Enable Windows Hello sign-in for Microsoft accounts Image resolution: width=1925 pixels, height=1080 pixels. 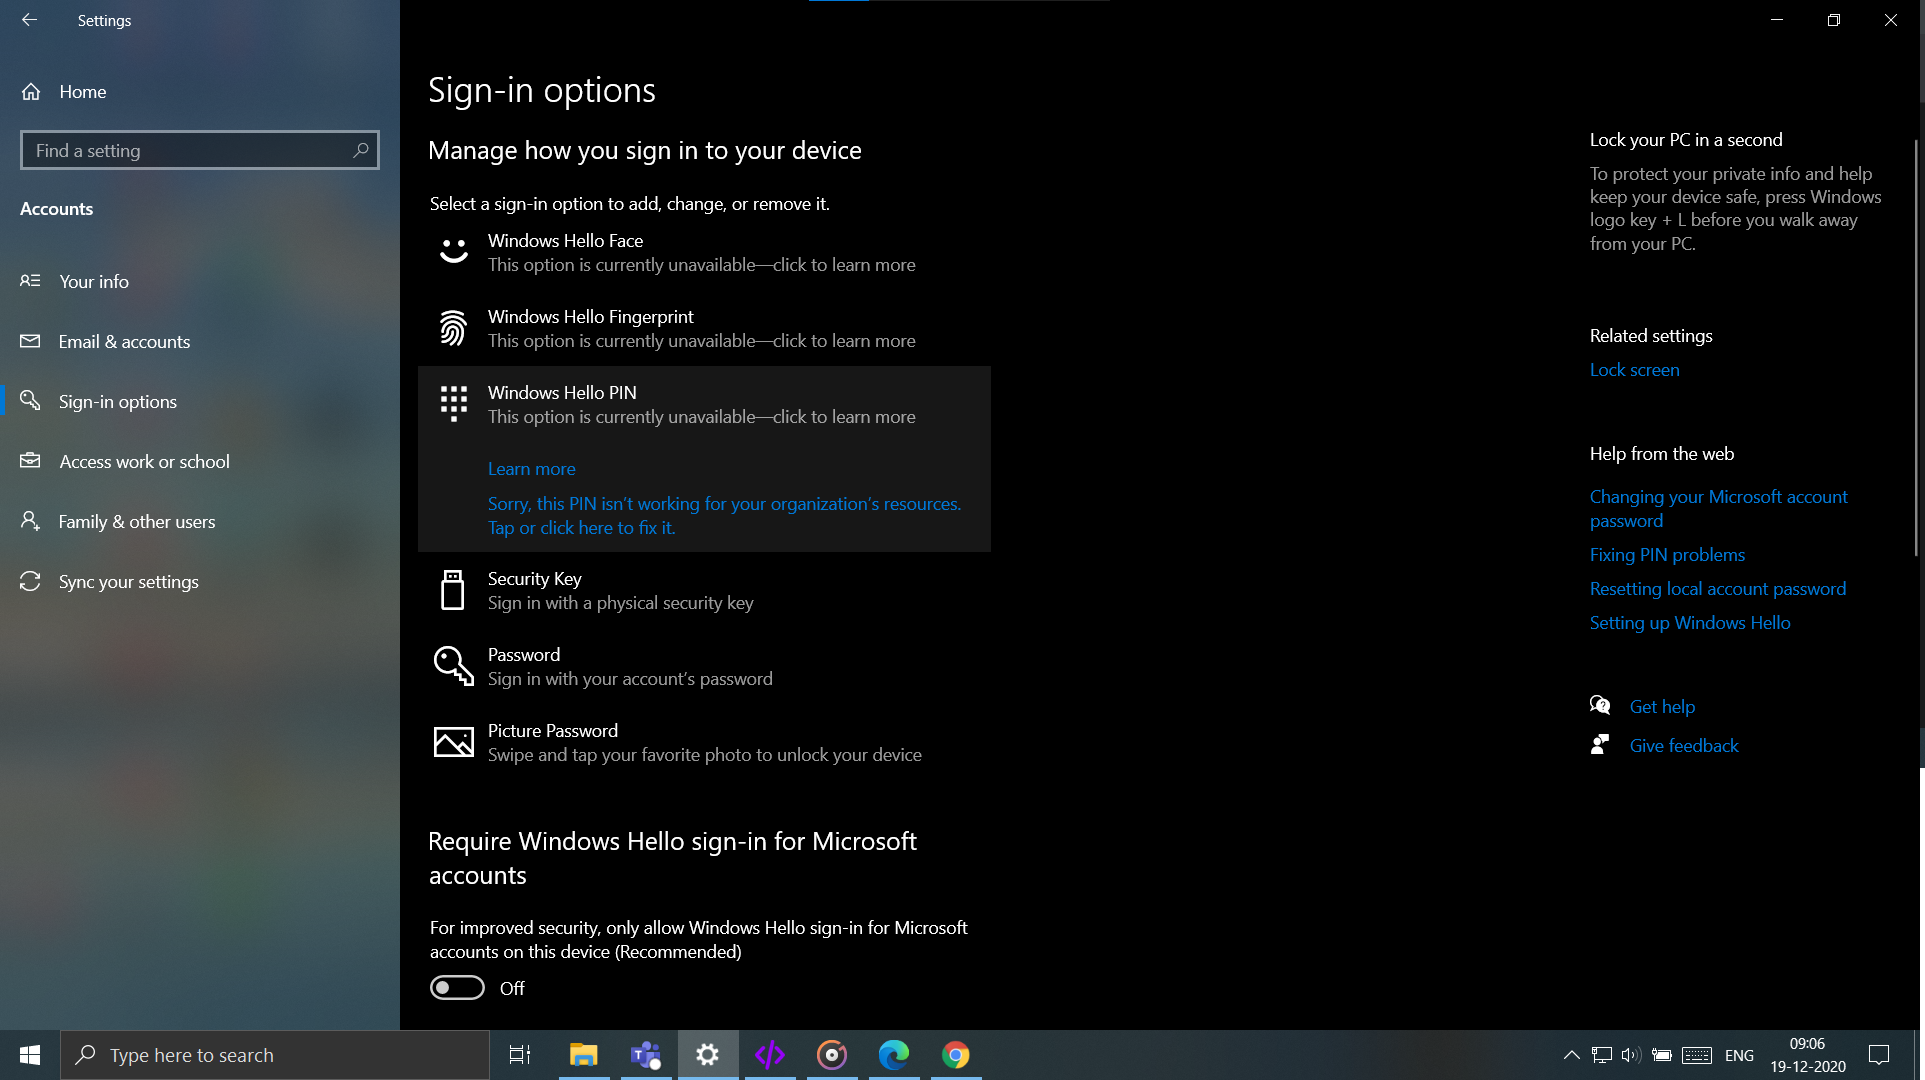pyautogui.click(x=457, y=987)
